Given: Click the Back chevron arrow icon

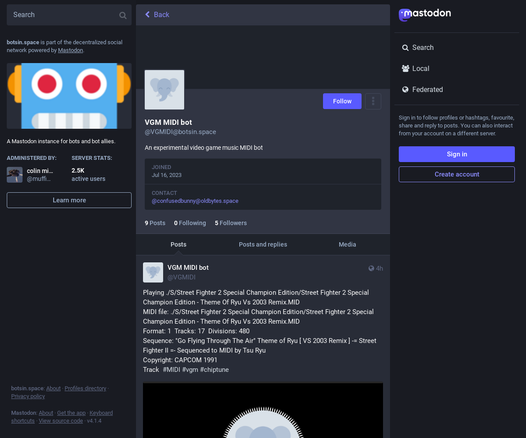Looking at the screenshot, I should [147, 14].
